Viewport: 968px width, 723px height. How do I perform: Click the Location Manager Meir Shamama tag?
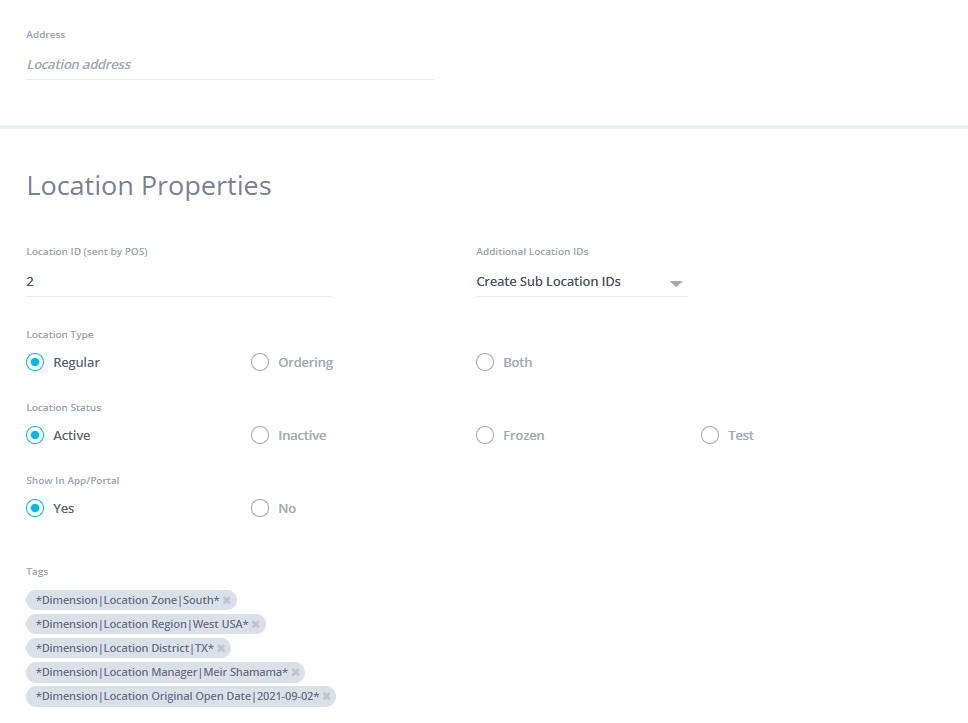[x=161, y=672]
